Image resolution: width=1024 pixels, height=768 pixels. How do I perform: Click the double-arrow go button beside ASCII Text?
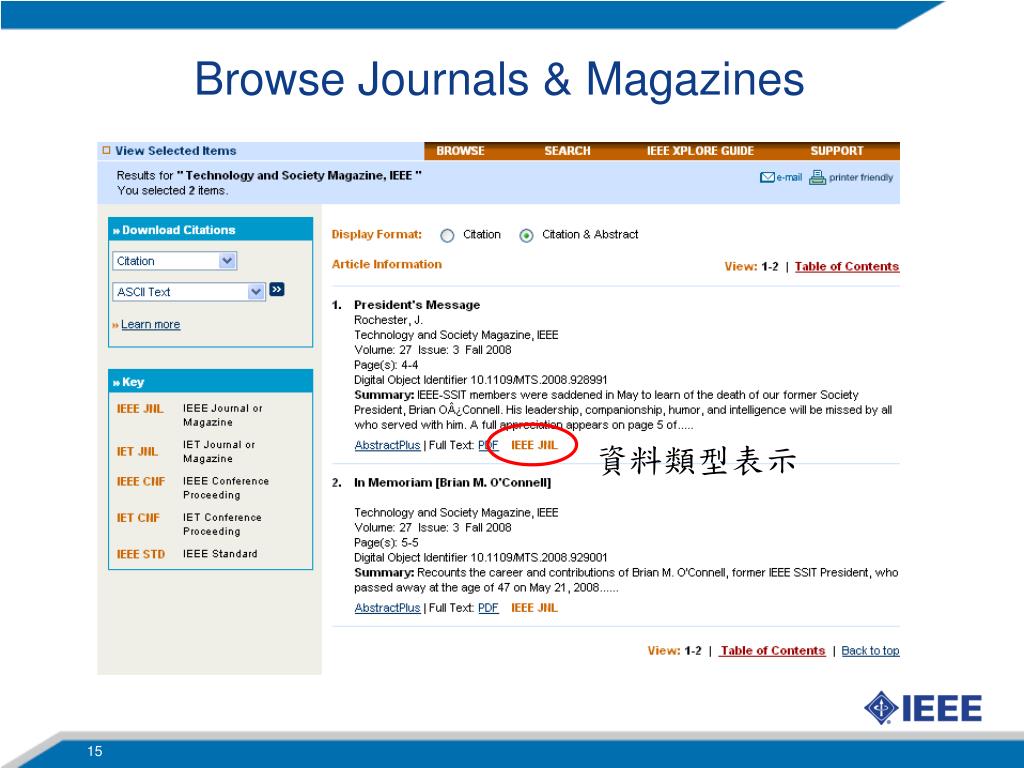(277, 289)
